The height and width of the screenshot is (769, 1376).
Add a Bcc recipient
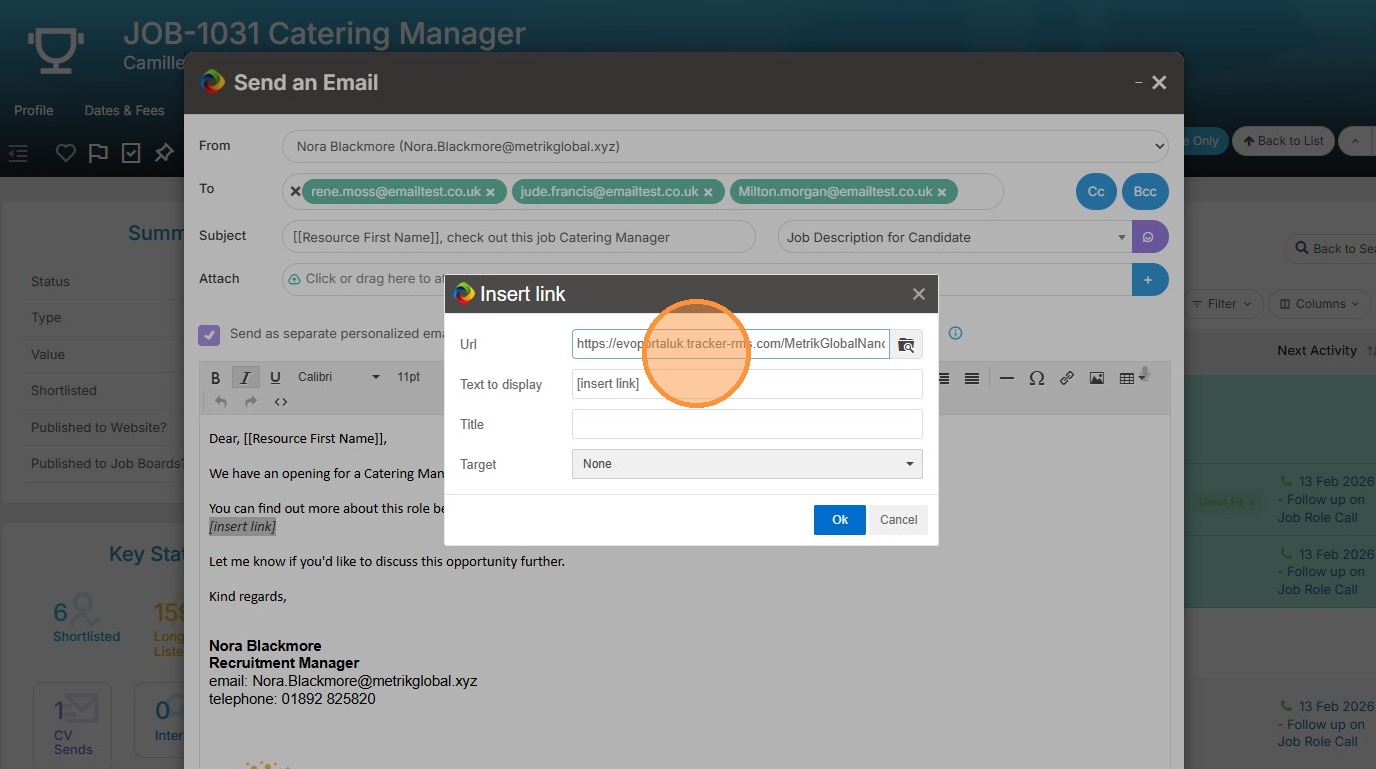coord(1145,192)
